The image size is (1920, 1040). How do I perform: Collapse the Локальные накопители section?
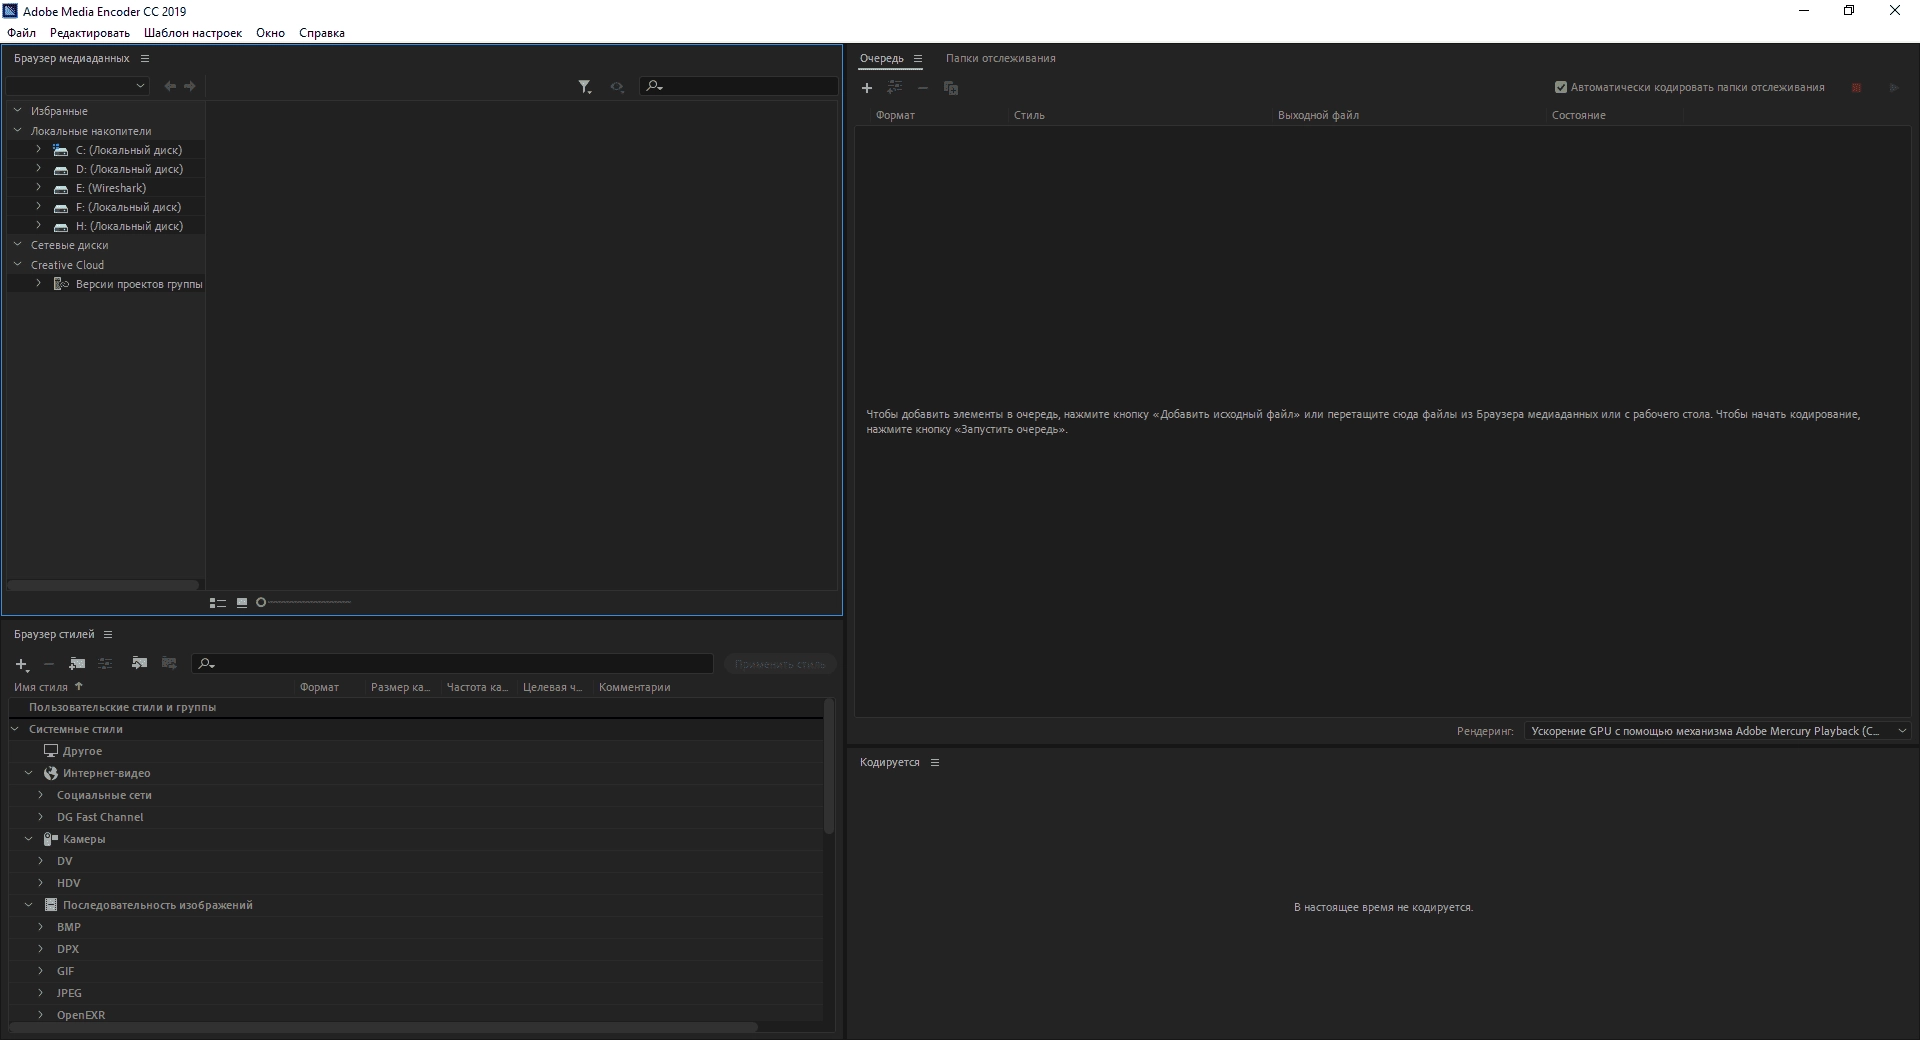tap(17, 131)
